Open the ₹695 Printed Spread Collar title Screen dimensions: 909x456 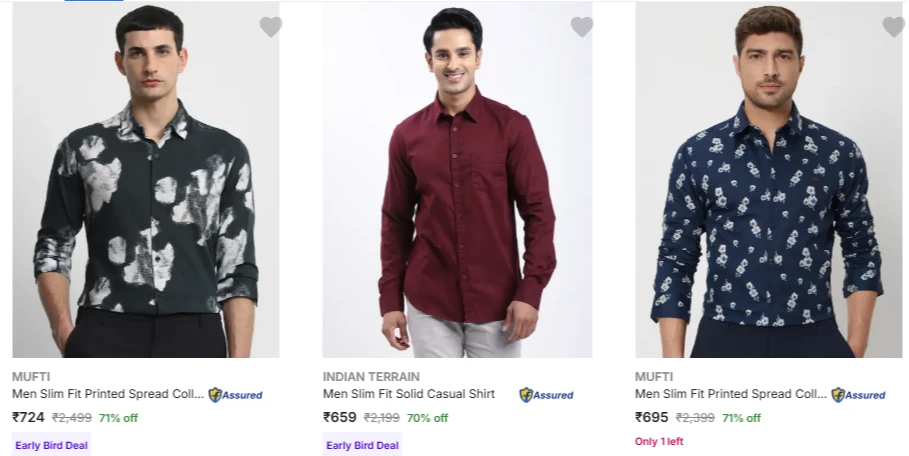click(x=730, y=394)
